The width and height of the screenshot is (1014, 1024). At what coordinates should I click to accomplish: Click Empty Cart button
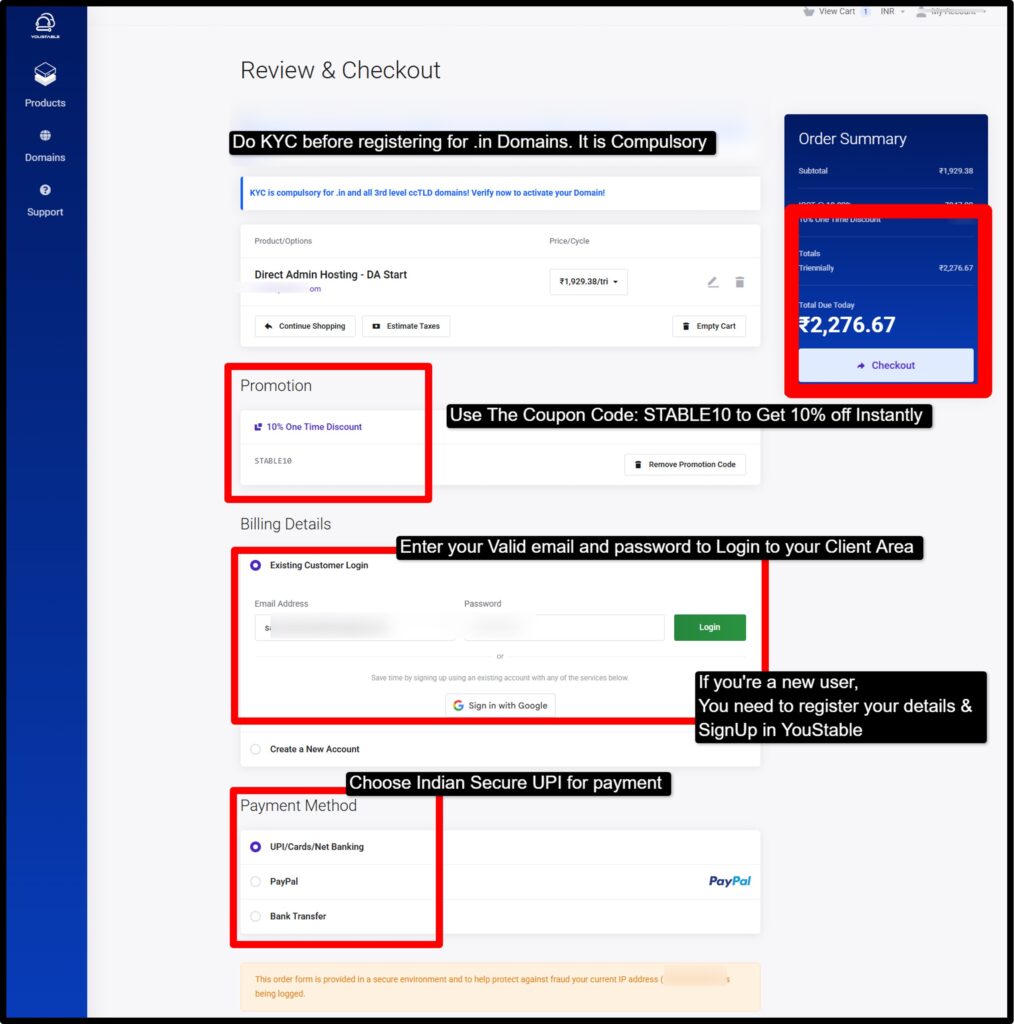709,326
